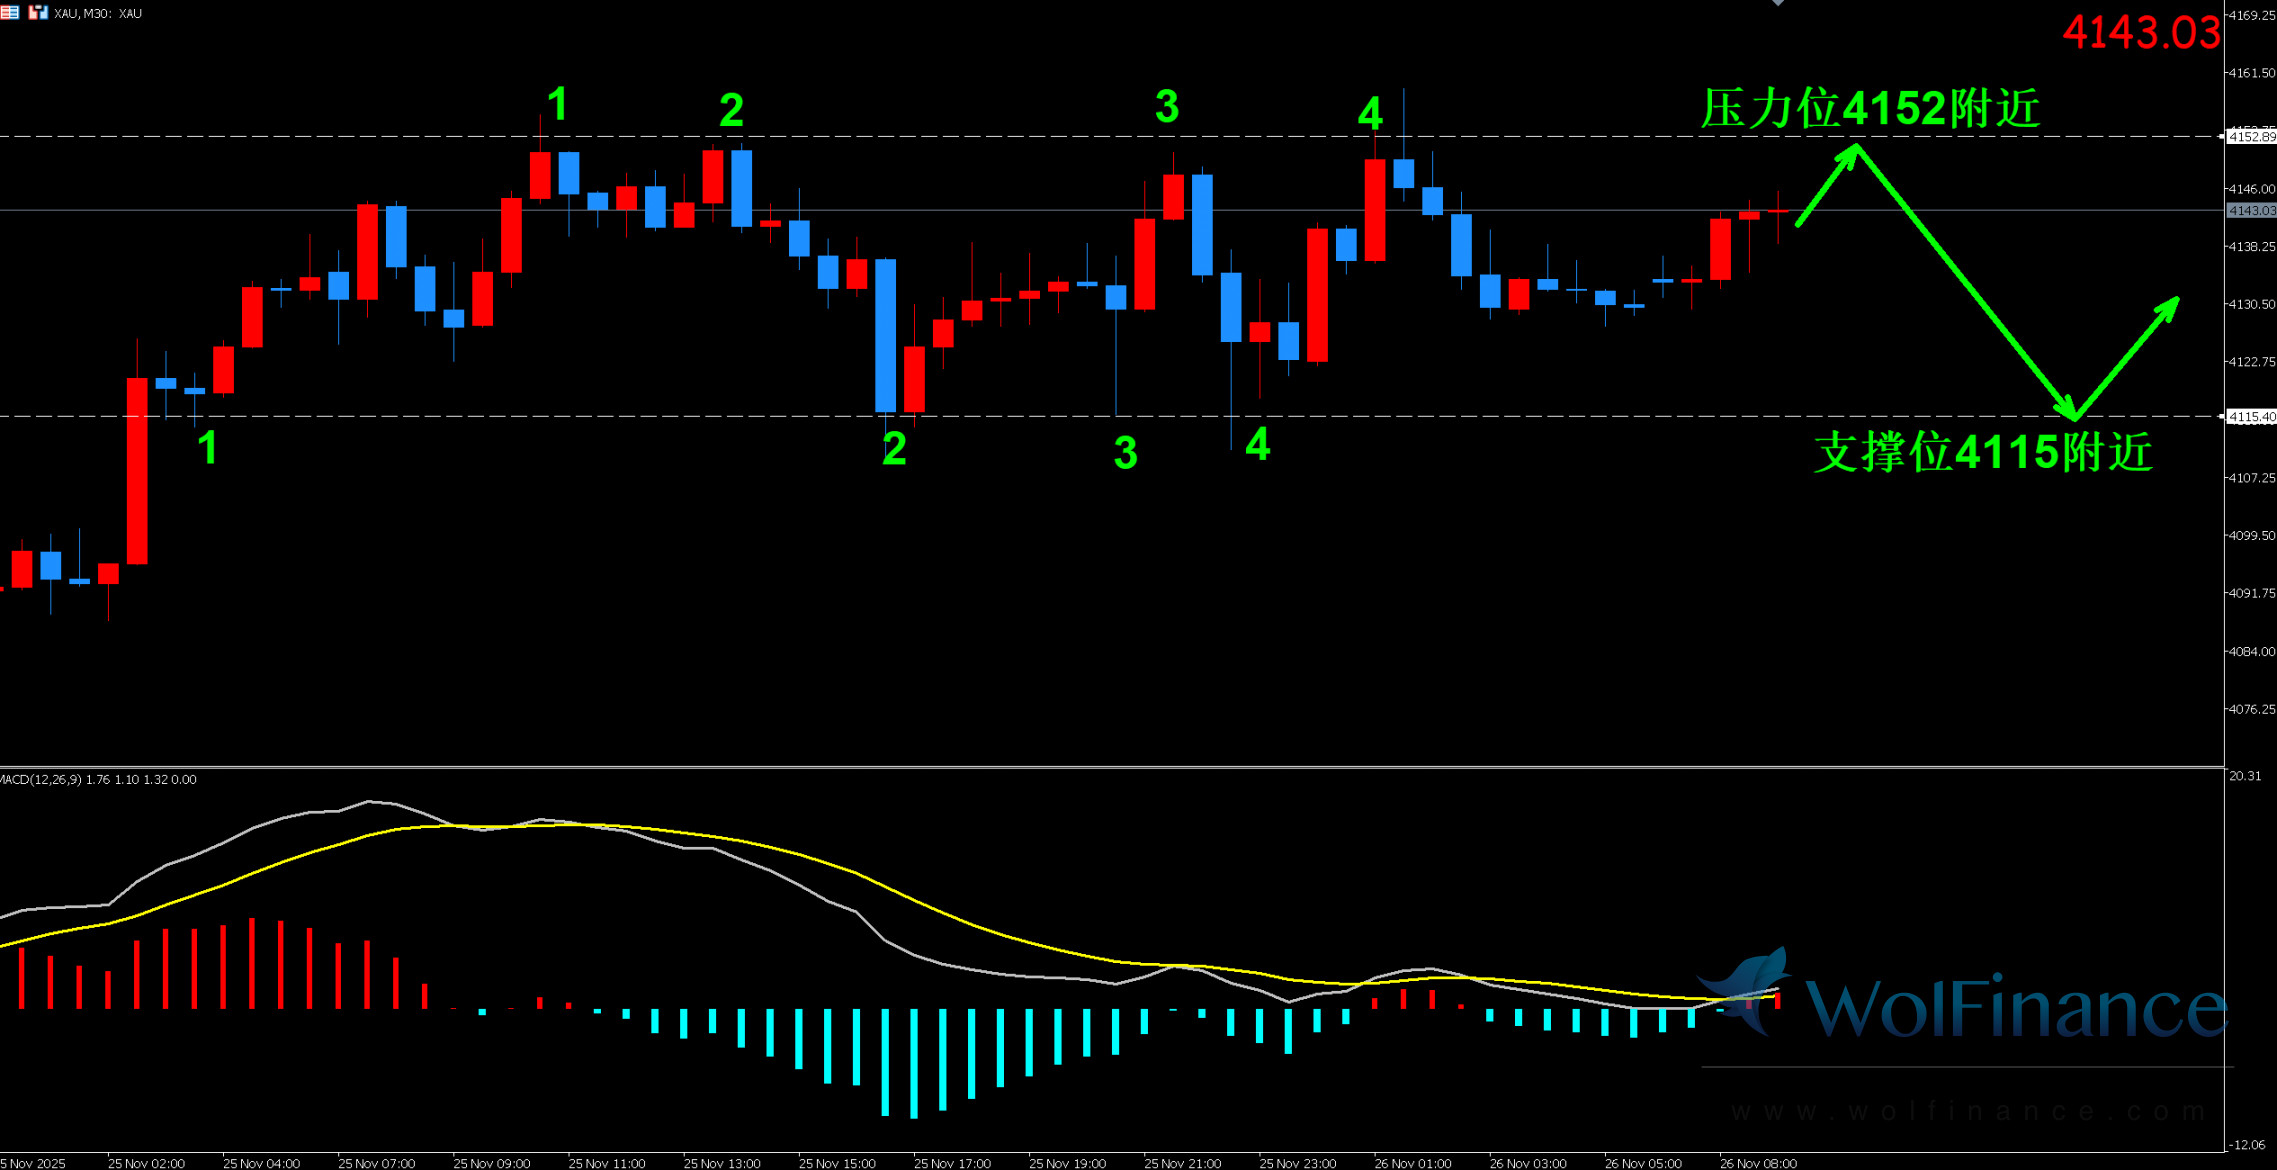Image resolution: width=2277 pixels, height=1170 pixels.
Task: Open the www.wolfinance.com watermark link
Action: click(1968, 1112)
